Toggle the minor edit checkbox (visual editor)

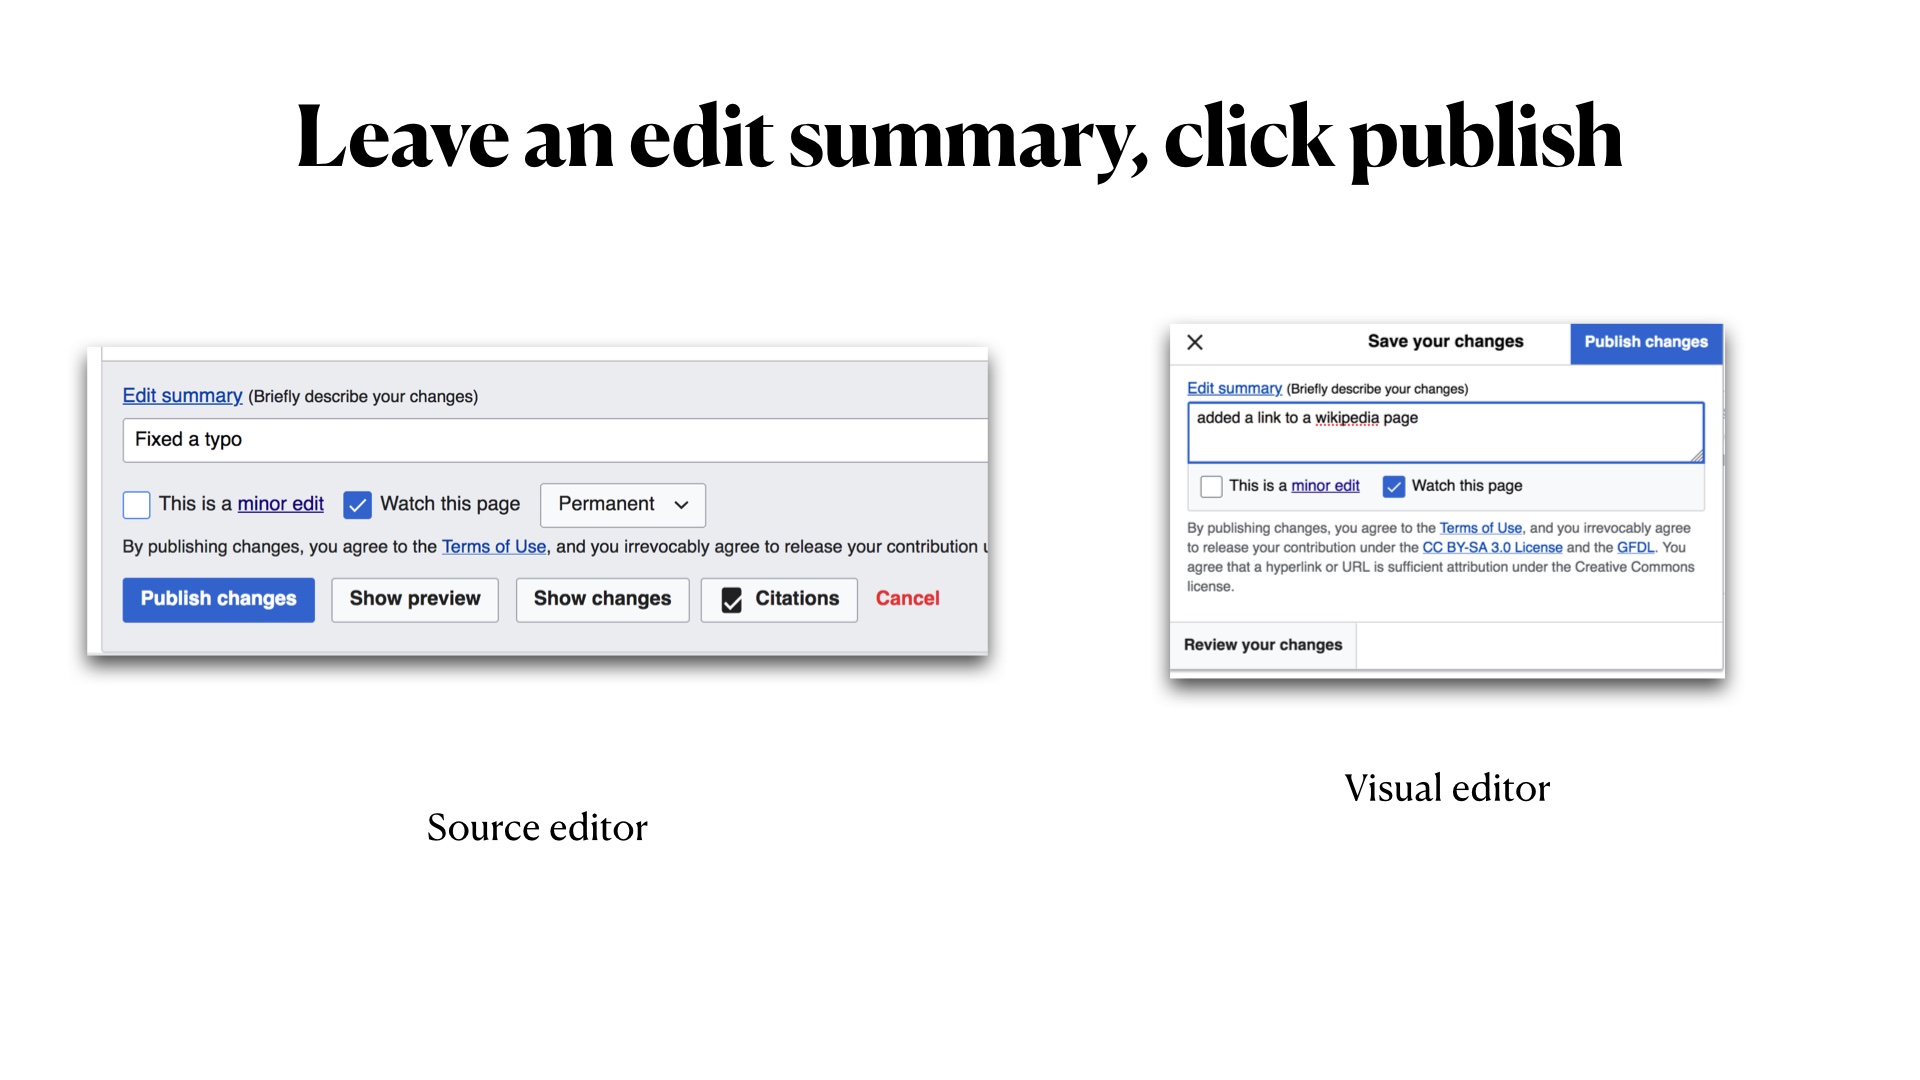pos(1212,484)
